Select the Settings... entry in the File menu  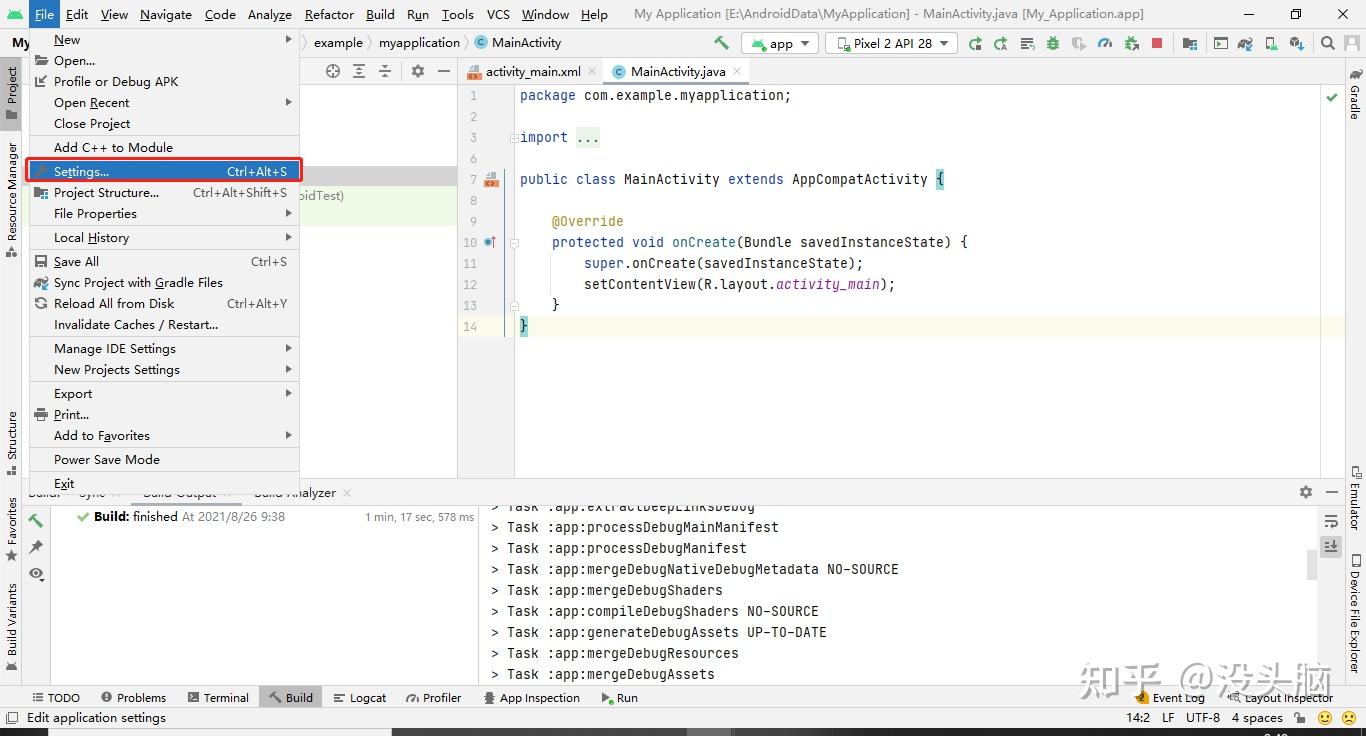80,171
